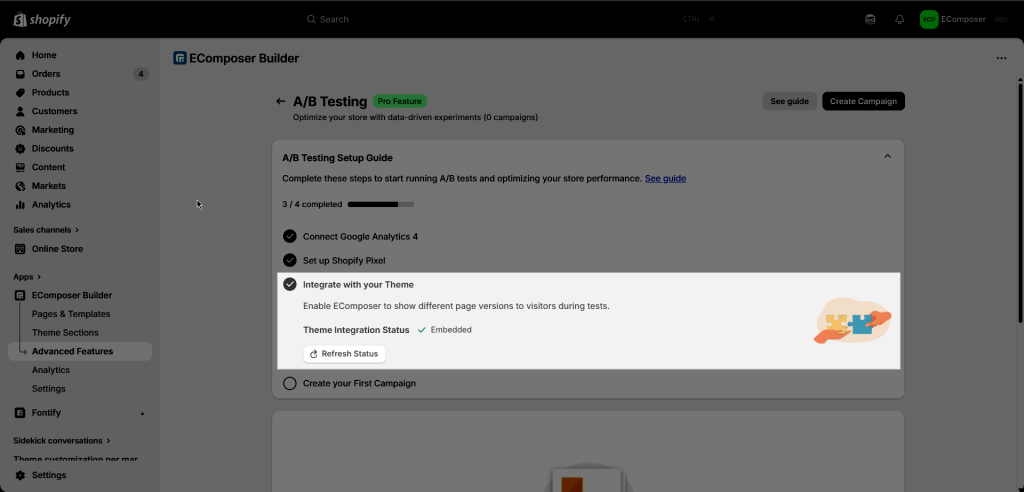The image size is (1024, 492).
Task: Expand the Apps section chevron
Action: point(39,277)
